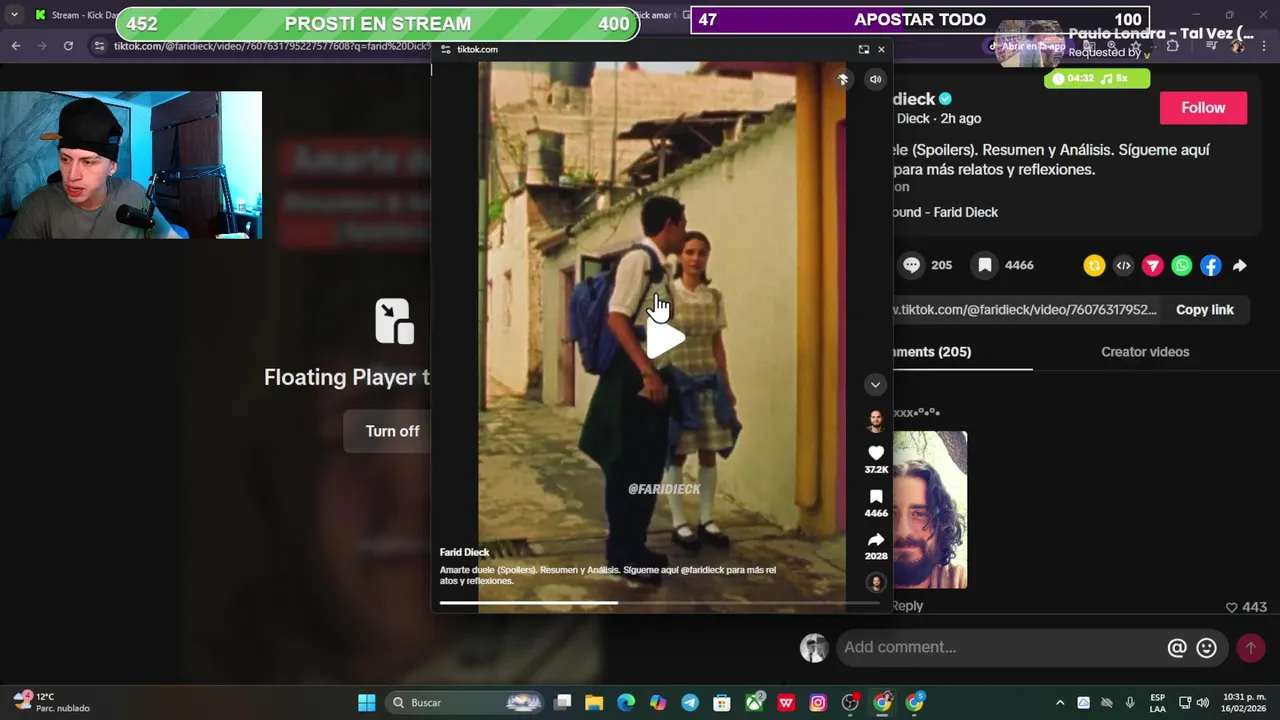Toggle the 4466 favorites bookmark
The image size is (1280, 720).
pyautogui.click(x=985, y=265)
